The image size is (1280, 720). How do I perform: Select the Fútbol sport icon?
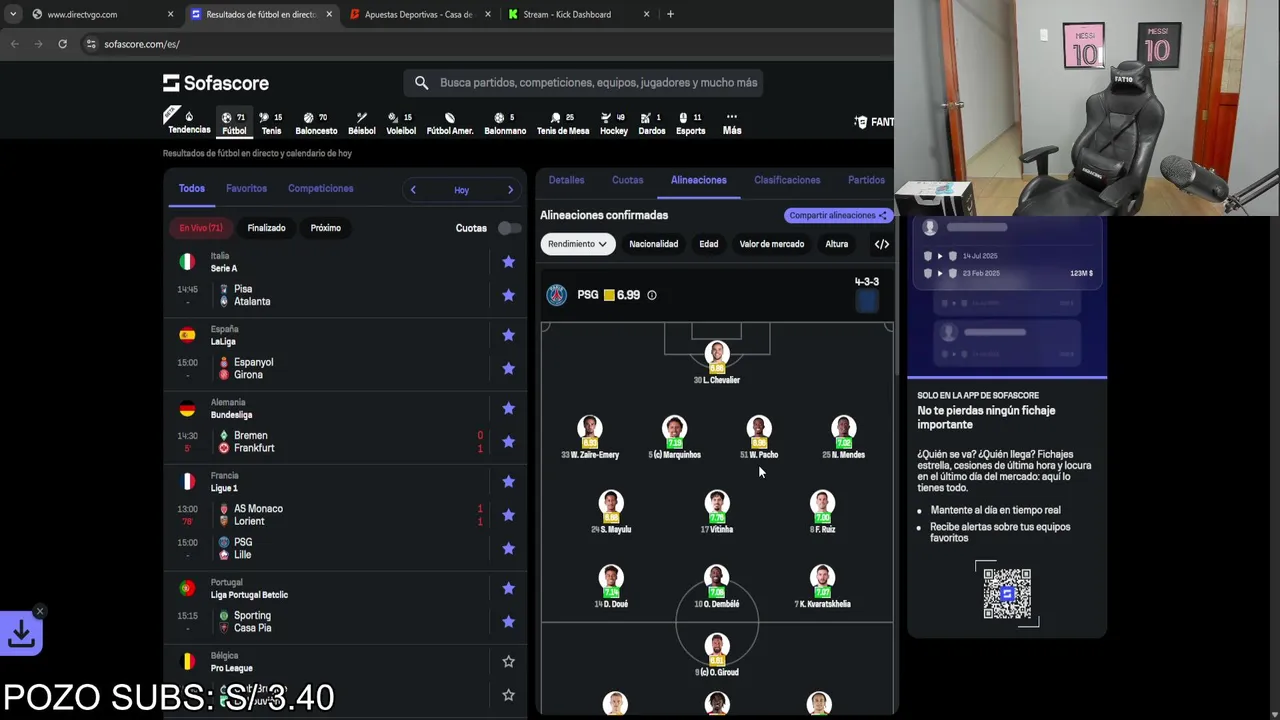(x=234, y=123)
